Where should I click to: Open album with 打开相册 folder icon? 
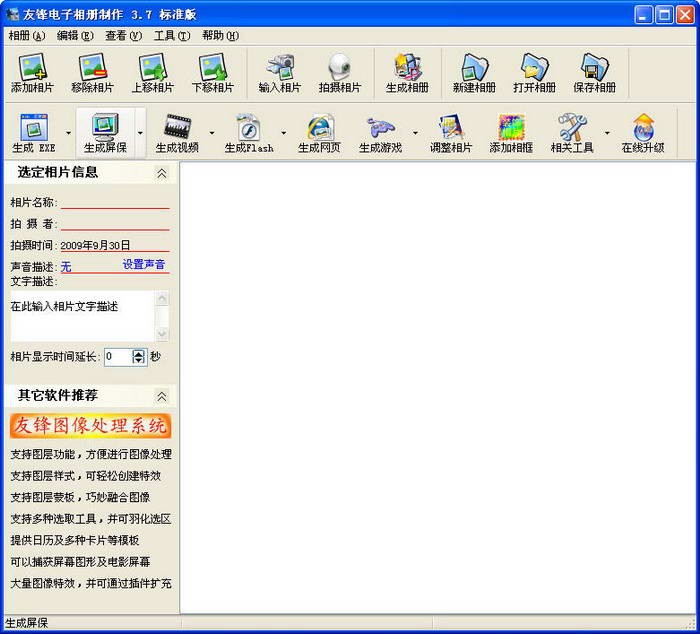pos(534,74)
